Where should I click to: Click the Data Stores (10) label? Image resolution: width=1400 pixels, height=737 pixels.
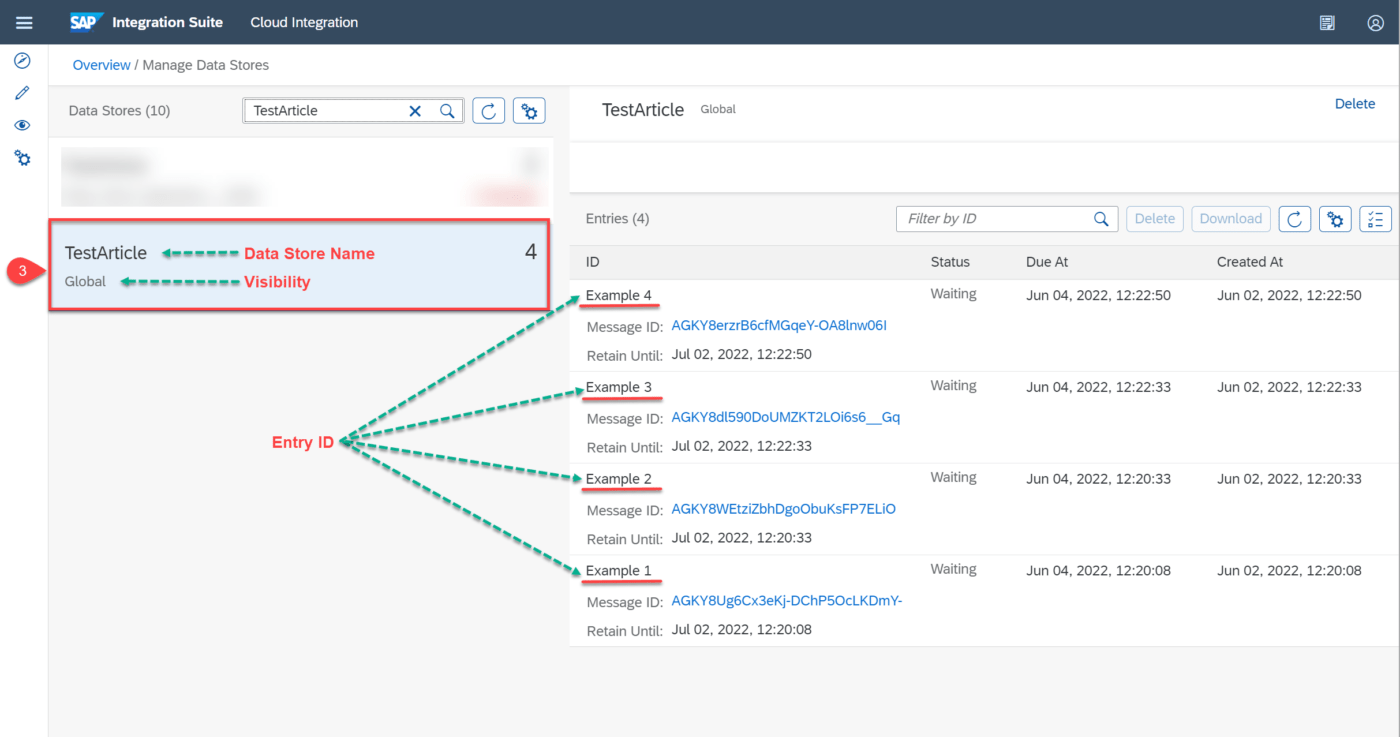[x=119, y=111]
